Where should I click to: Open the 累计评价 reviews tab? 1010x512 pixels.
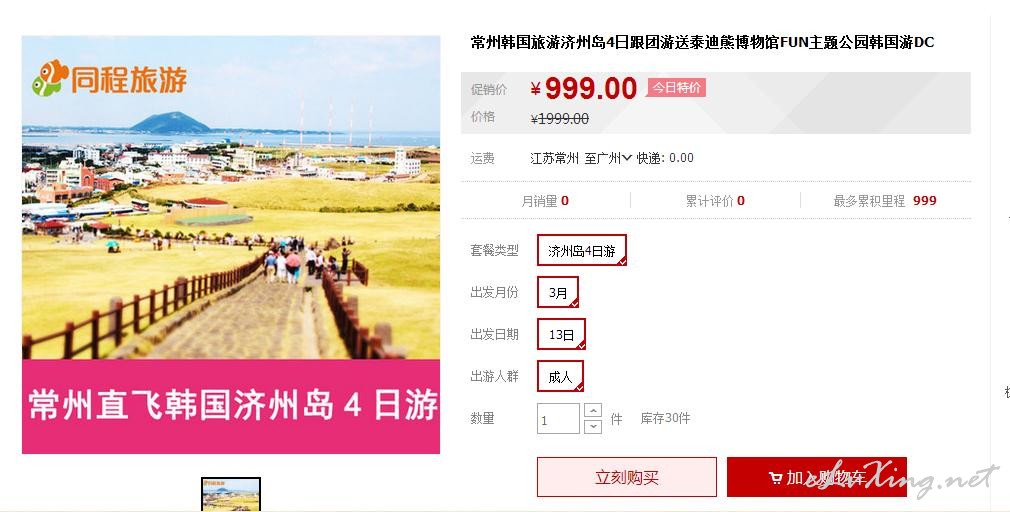coord(715,201)
